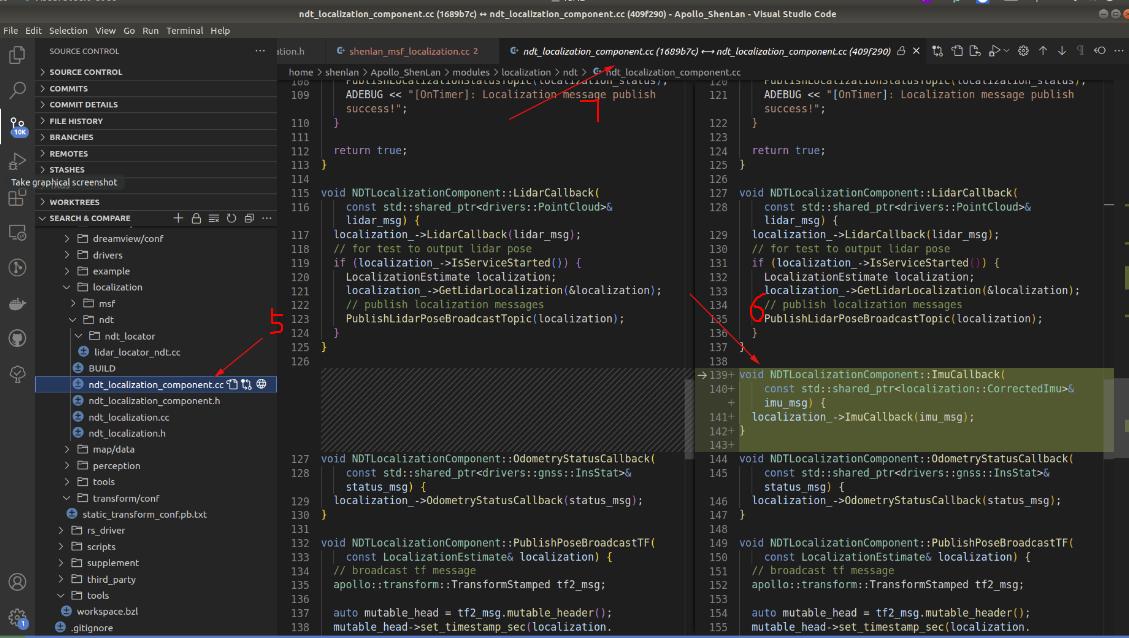Open the Manage gear in activity bar
The width and height of the screenshot is (1129, 638).
17,617
